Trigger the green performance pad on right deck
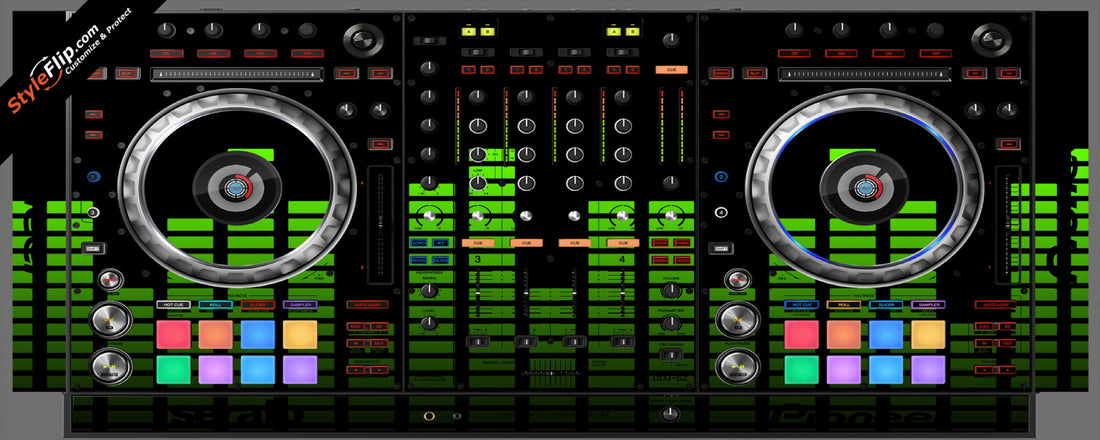The height and width of the screenshot is (440, 1100). pos(801,370)
